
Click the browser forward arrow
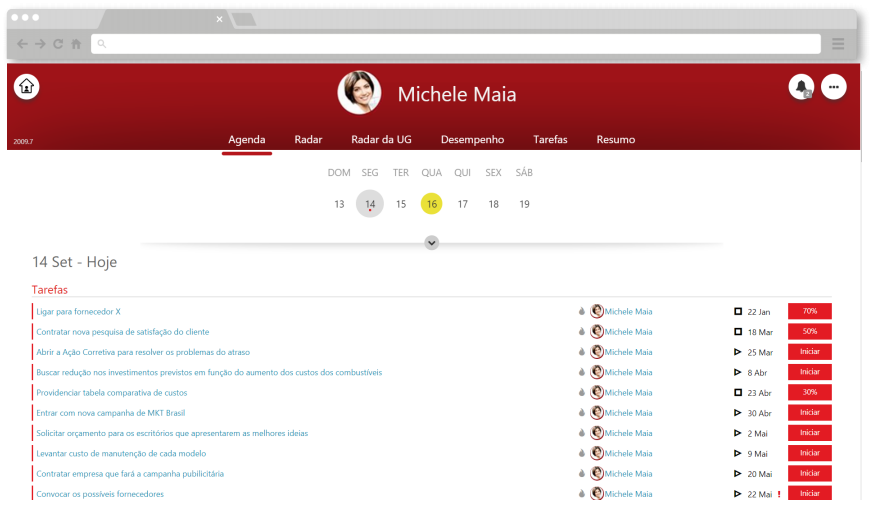click(x=40, y=43)
